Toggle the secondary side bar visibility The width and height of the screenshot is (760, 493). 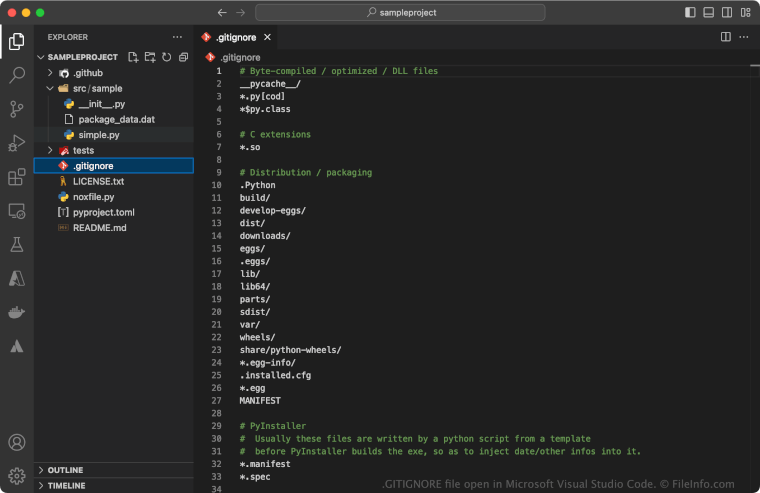coord(726,13)
